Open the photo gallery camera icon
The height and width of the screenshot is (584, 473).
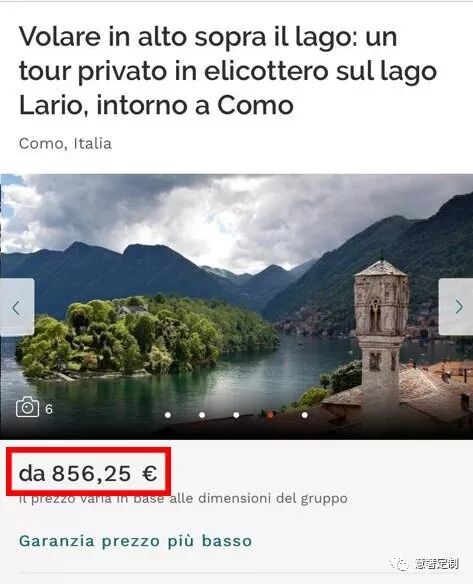27,407
